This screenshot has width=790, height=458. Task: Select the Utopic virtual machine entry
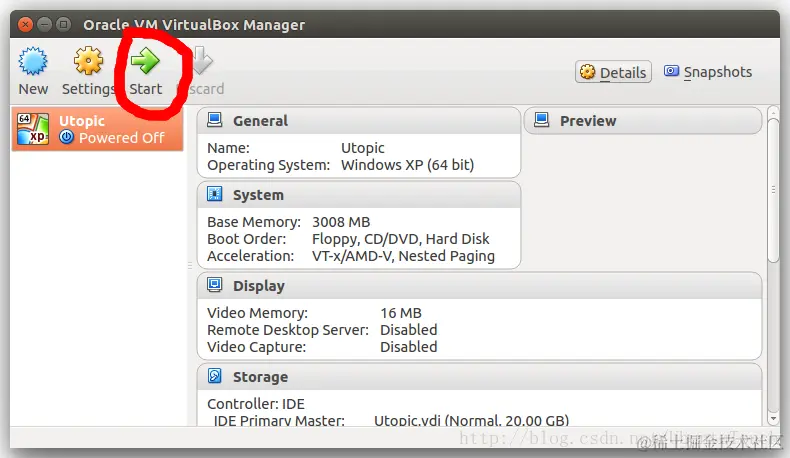(x=97, y=129)
